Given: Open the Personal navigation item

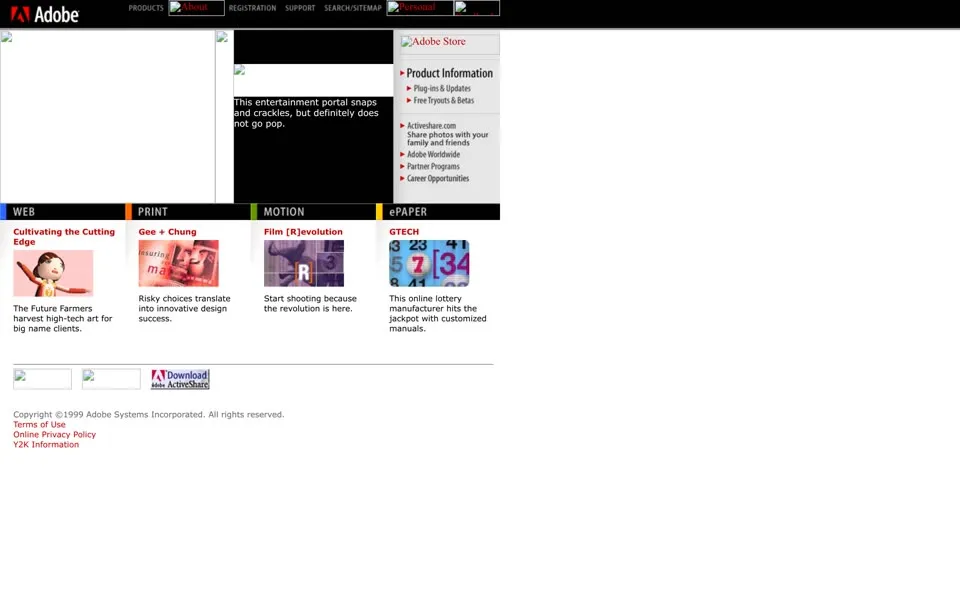Looking at the screenshot, I should click(x=420, y=8).
